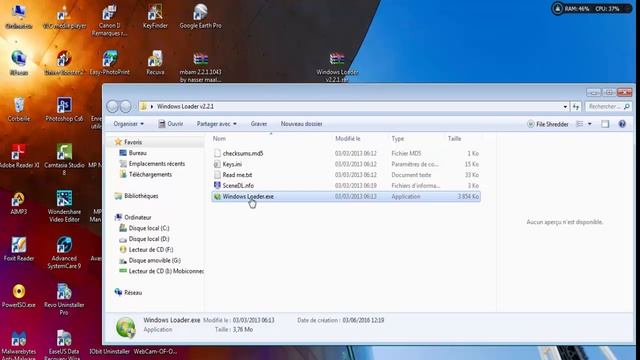Screen dimensions: 640x360
Task: Refresh the folder address bar
Action: [x=576, y=107]
